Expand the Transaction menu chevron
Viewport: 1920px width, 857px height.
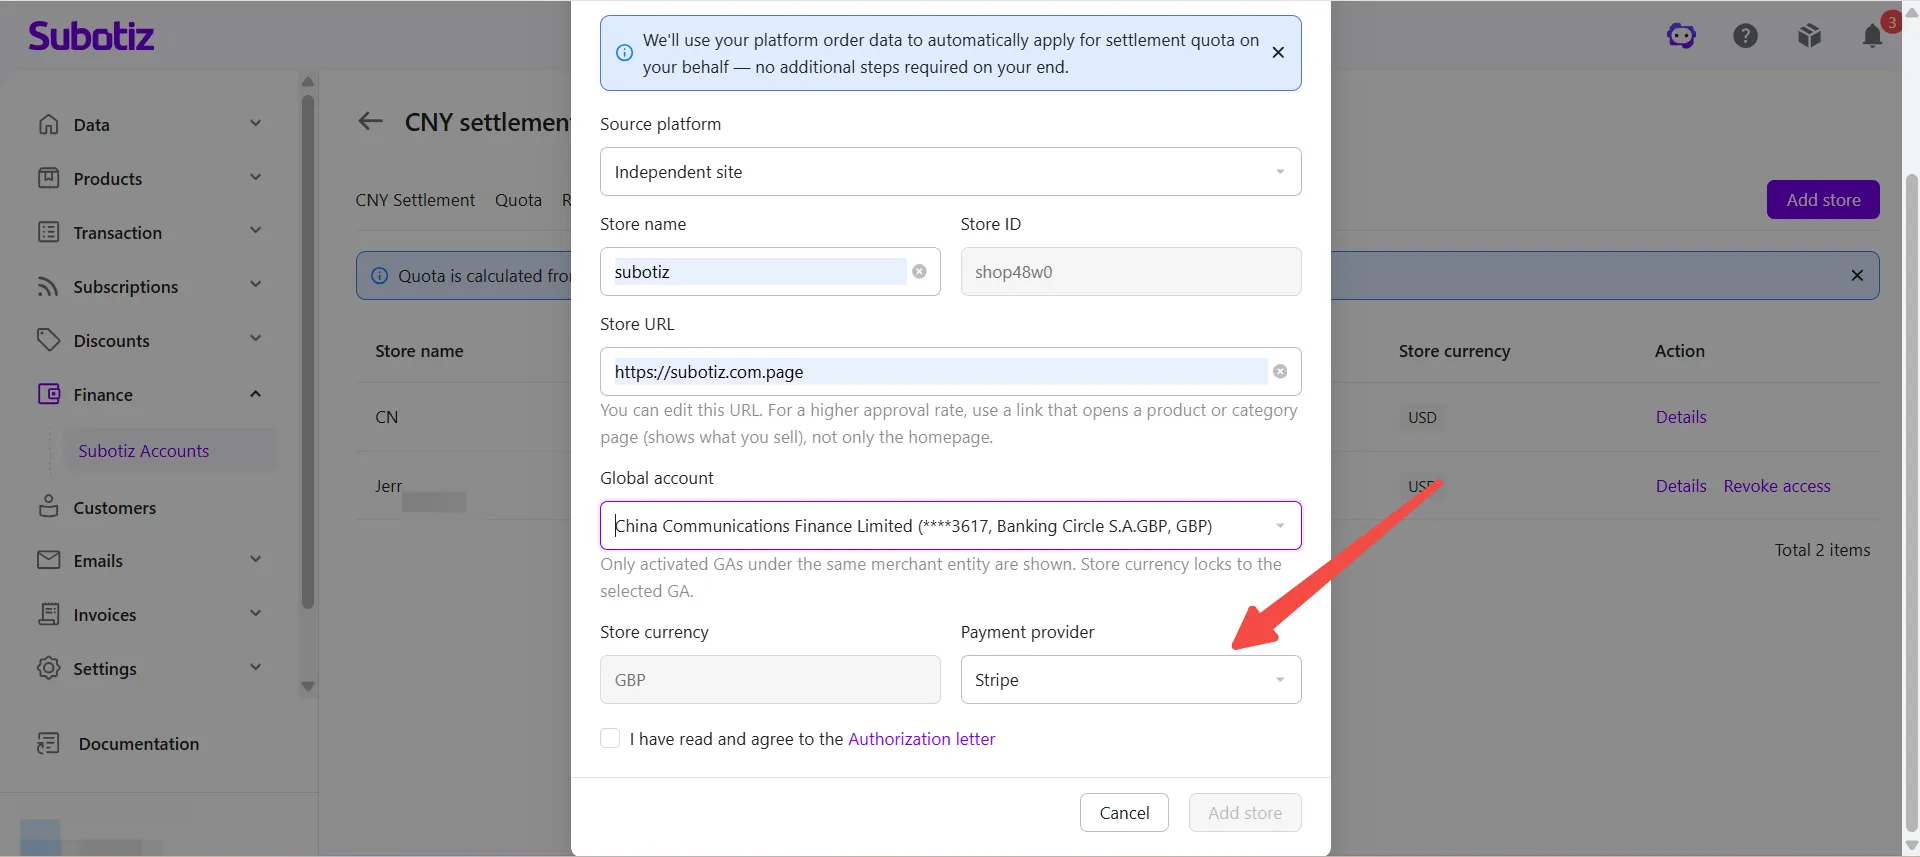(255, 231)
